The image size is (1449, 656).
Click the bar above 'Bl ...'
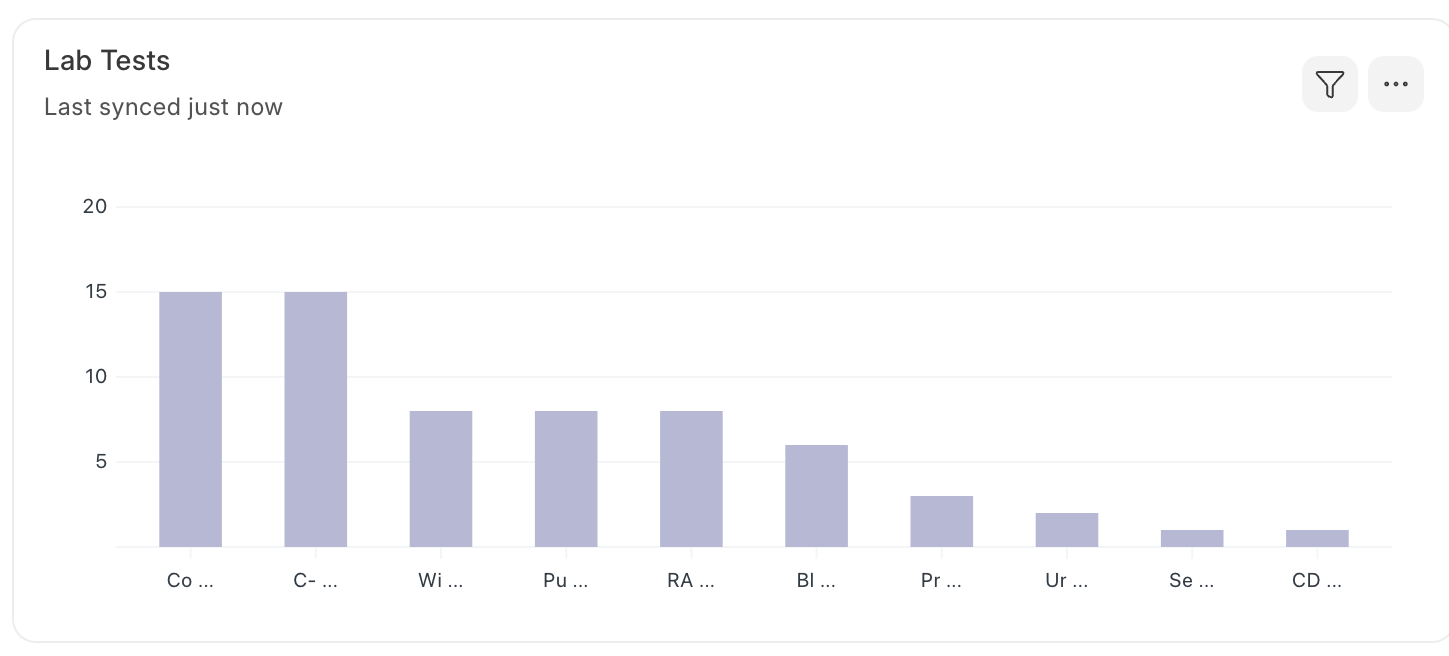click(816, 496)
